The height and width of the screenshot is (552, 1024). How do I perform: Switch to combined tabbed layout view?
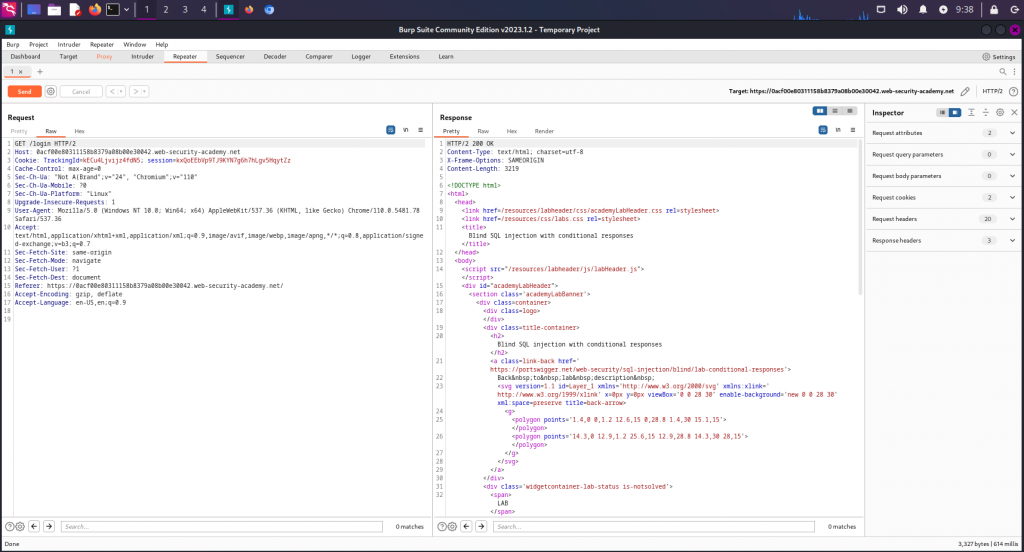[x=850, y=111]
